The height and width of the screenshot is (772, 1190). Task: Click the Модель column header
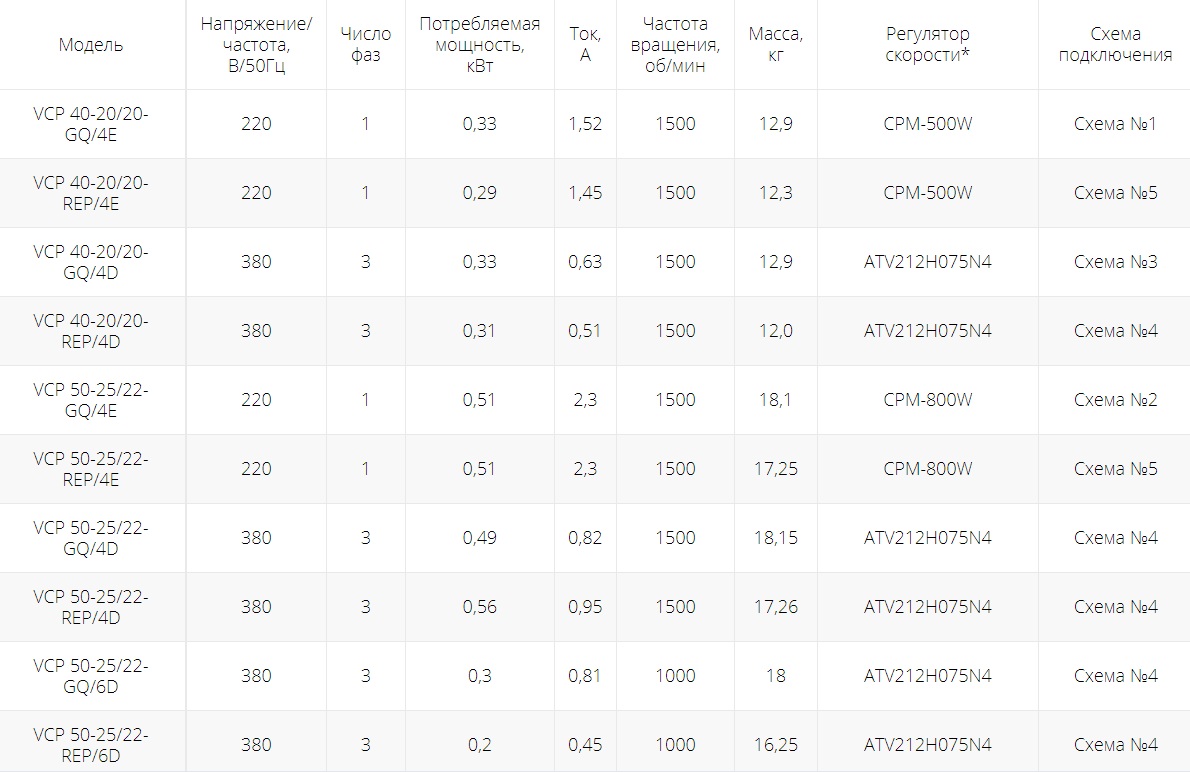click(90, 45)
